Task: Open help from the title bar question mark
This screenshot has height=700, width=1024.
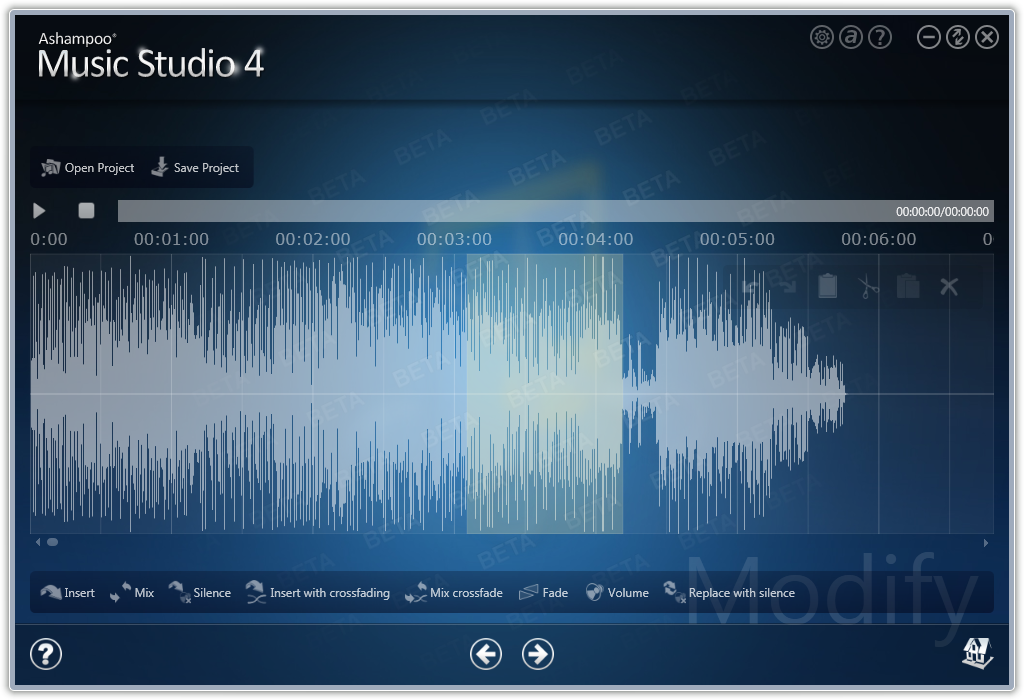Action: [880, 37]
